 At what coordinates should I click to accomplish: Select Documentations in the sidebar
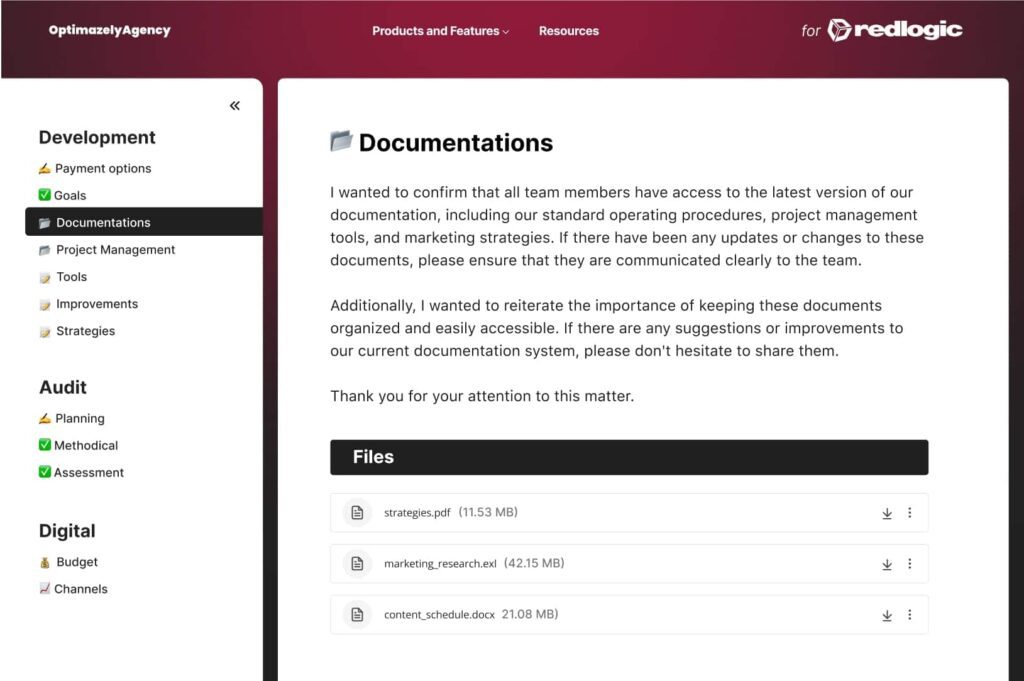tap(144, 222)
